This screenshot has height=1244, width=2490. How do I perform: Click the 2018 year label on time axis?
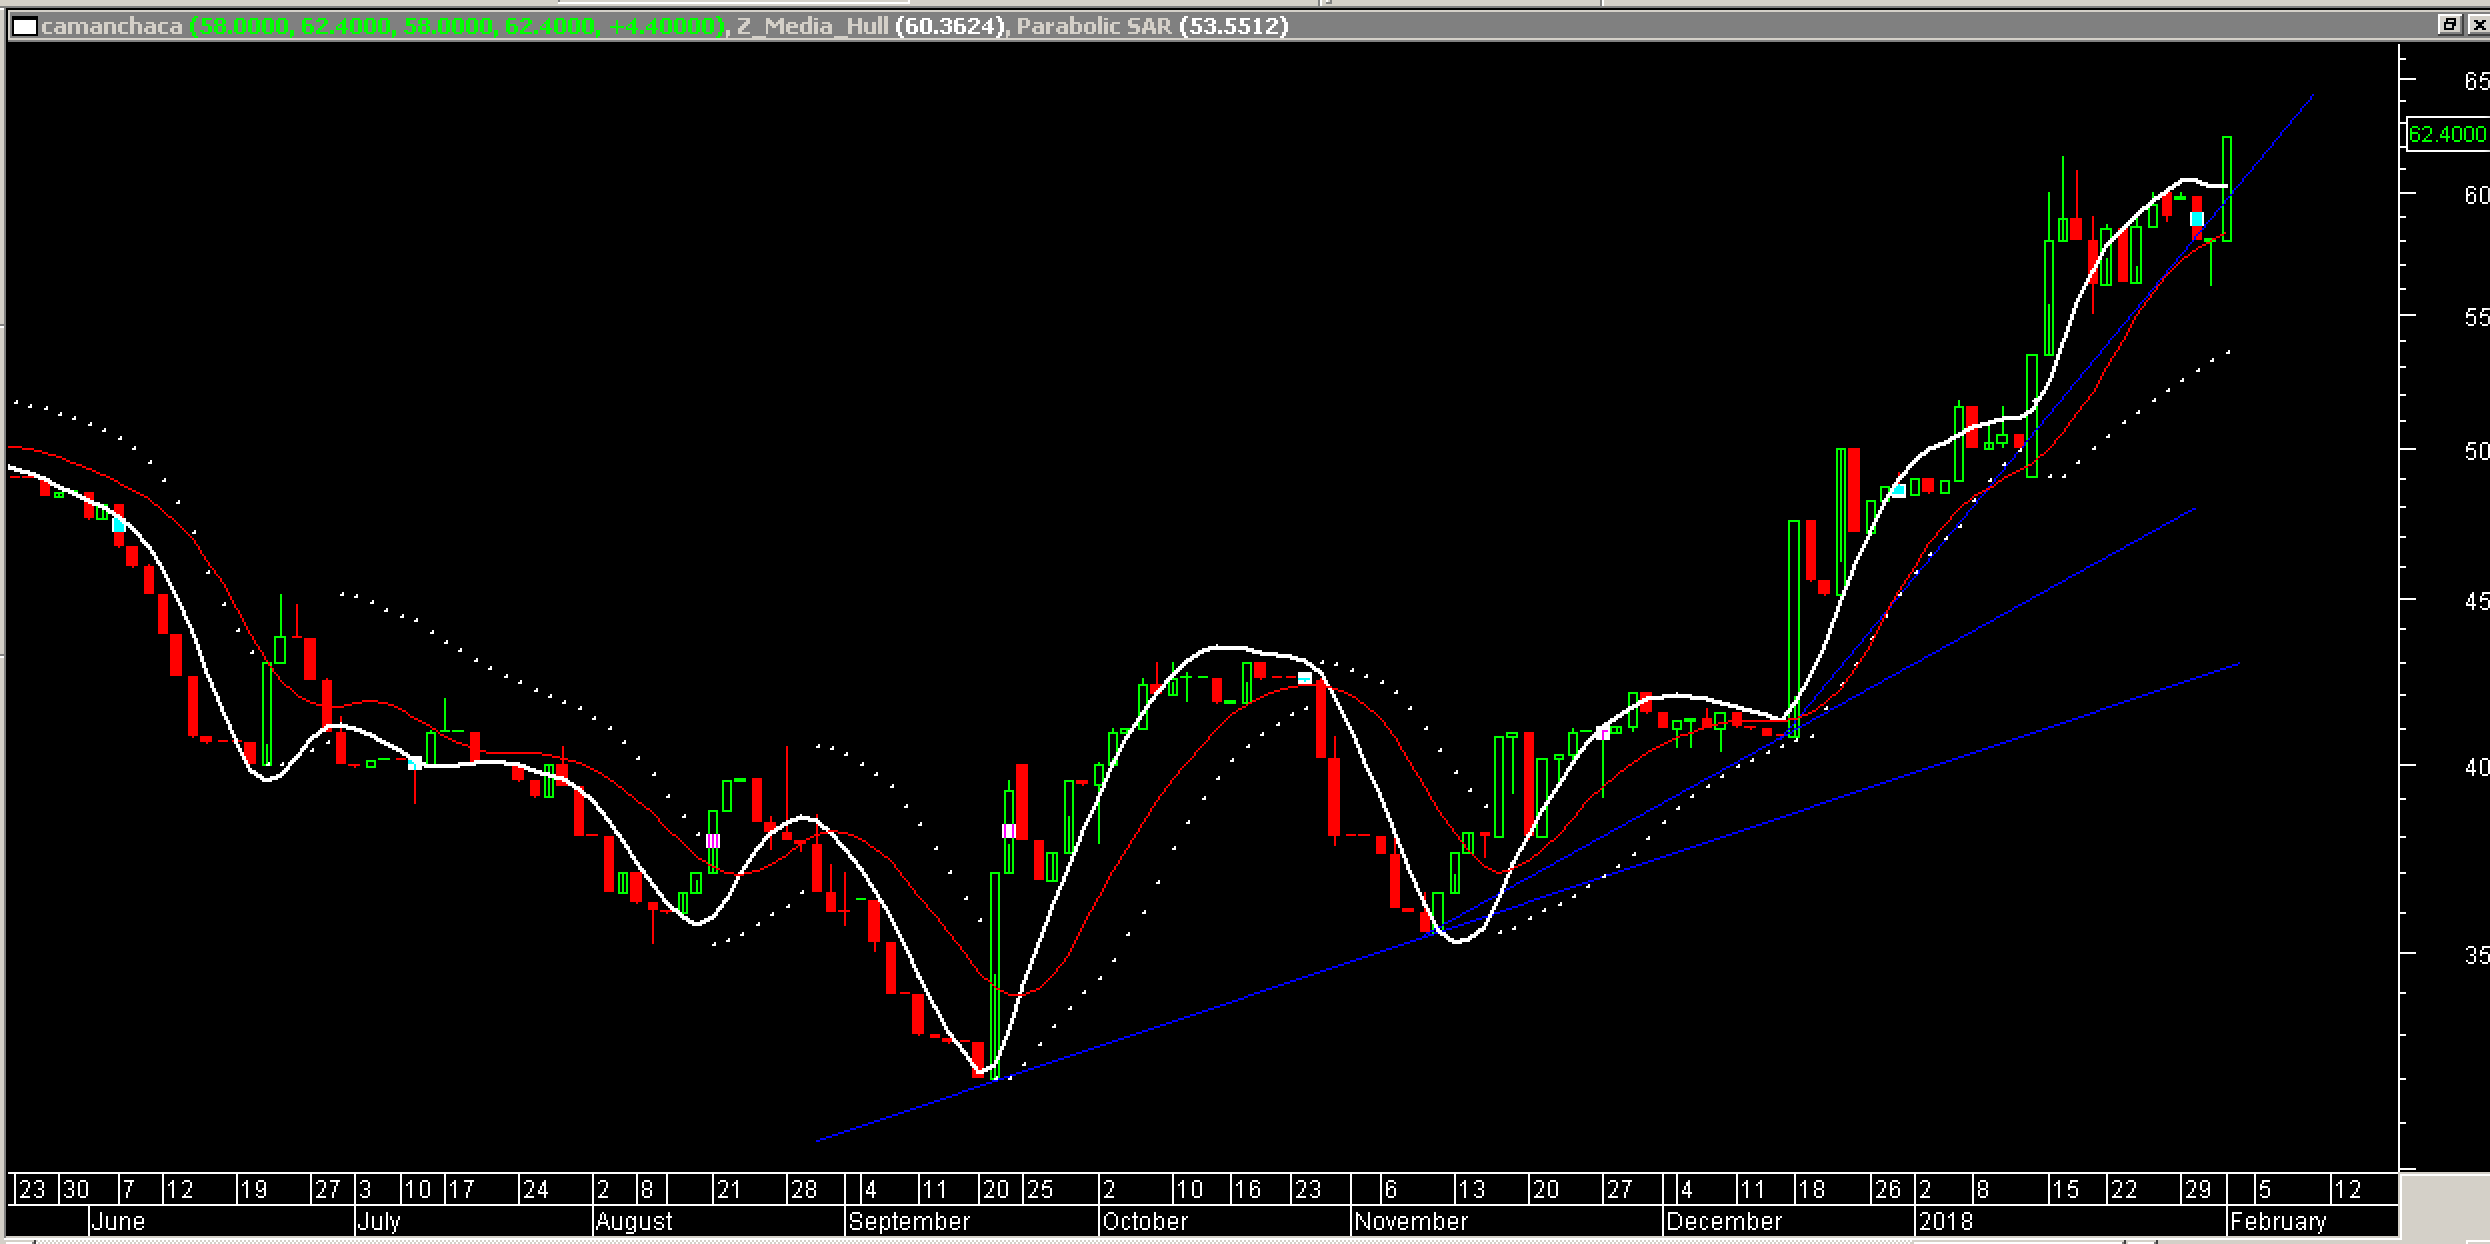pyautogui.click(x=1946, y=1221)
